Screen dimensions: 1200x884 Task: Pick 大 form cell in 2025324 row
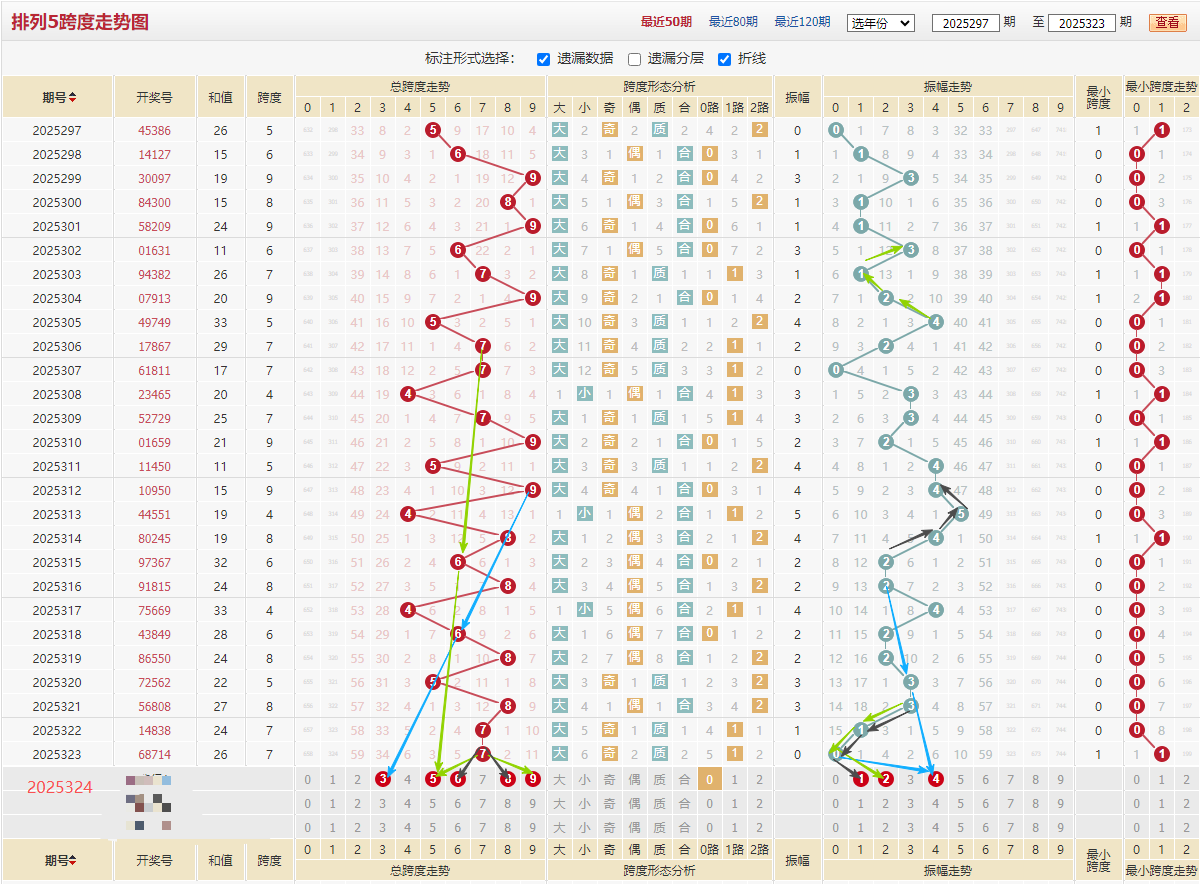point(559,779)
